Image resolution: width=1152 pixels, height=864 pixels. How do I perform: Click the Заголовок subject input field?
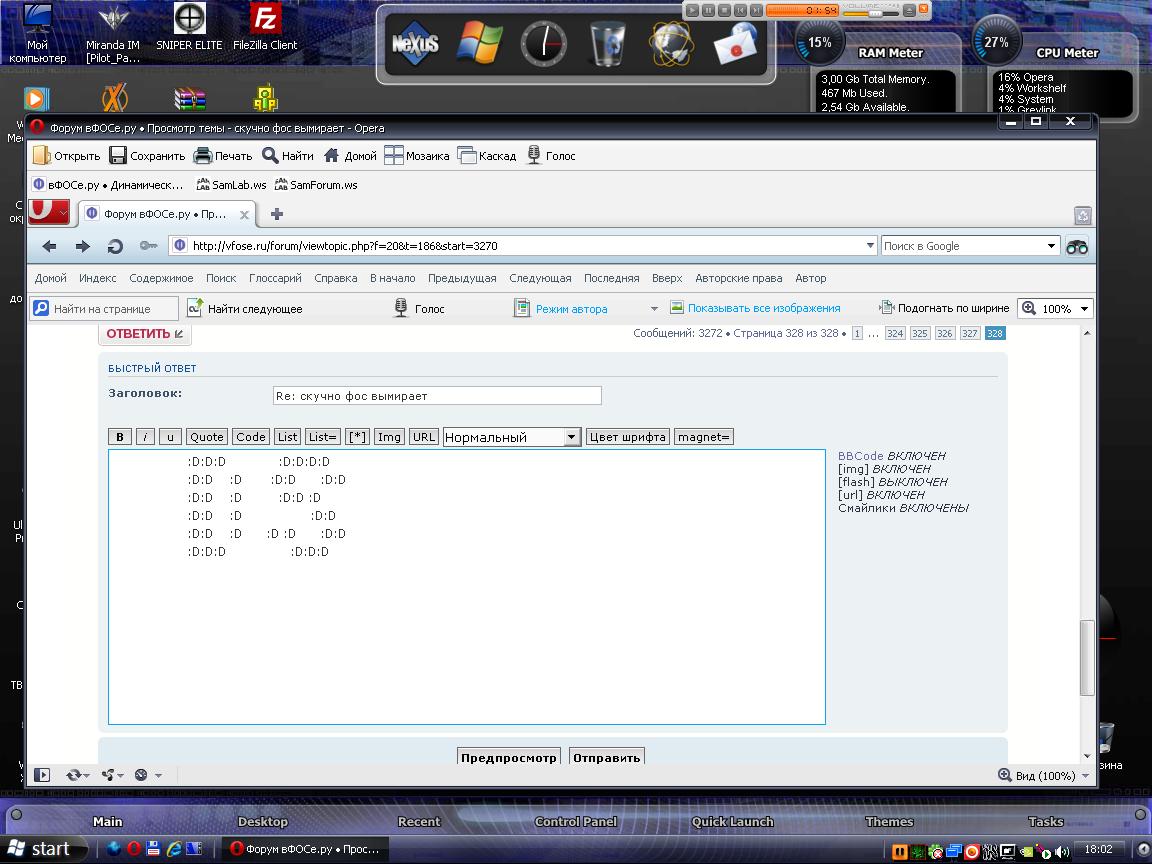(x=437, y=396)
